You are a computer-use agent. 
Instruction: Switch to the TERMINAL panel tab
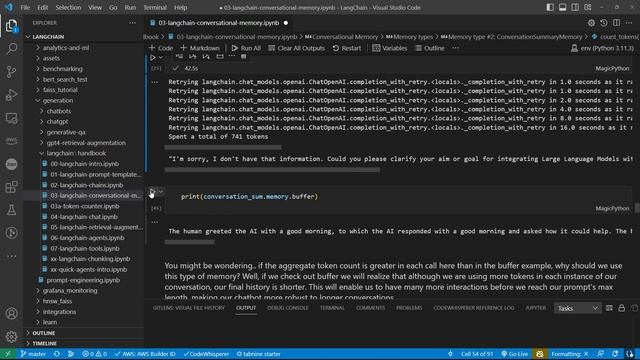click(x=332, y=308)
